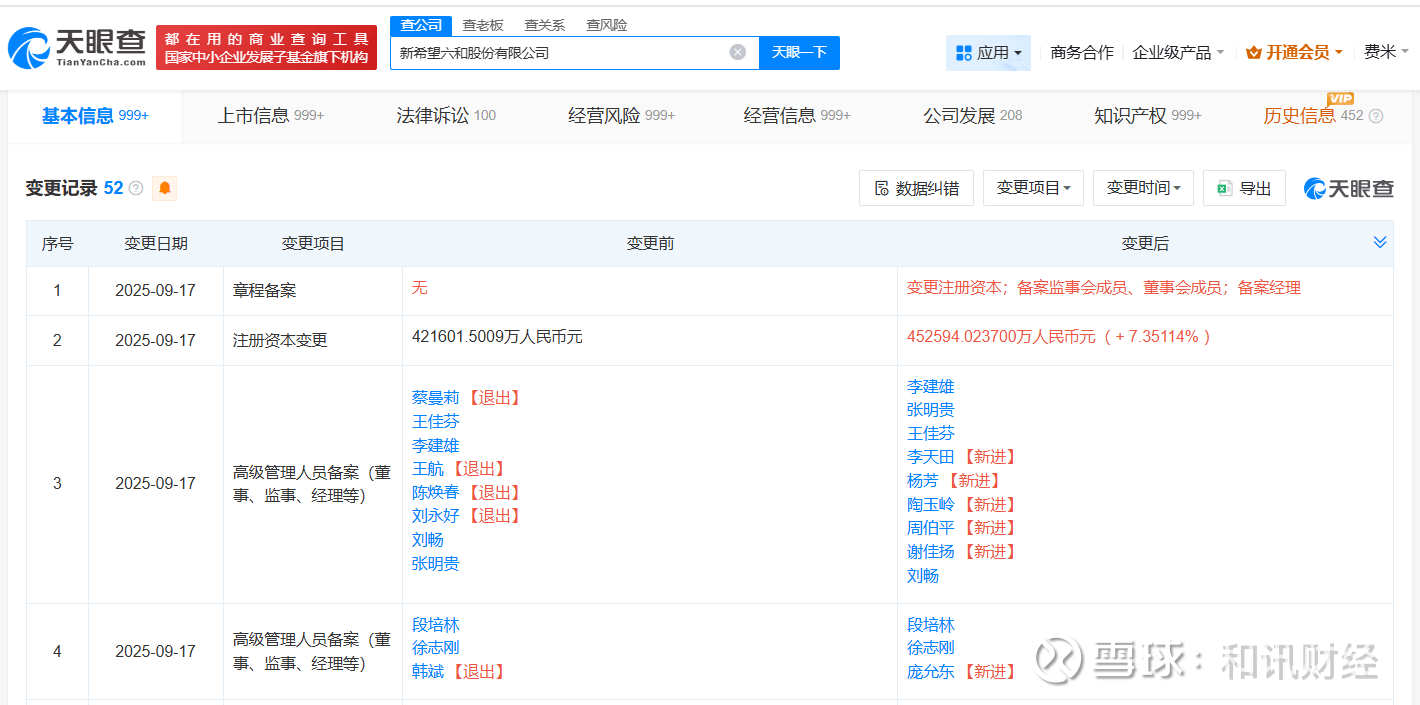Select the 法律诉讼 tab
The image size is (1420, 705).
pos(446,116)
